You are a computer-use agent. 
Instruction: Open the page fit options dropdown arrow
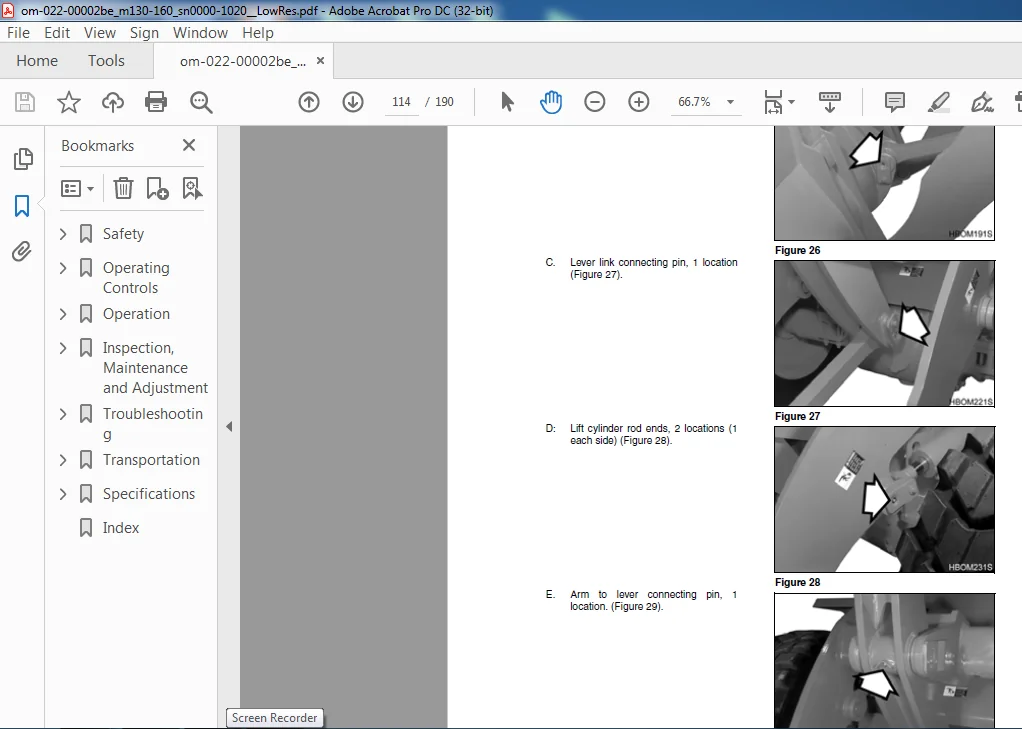click(x=791, y=102)
